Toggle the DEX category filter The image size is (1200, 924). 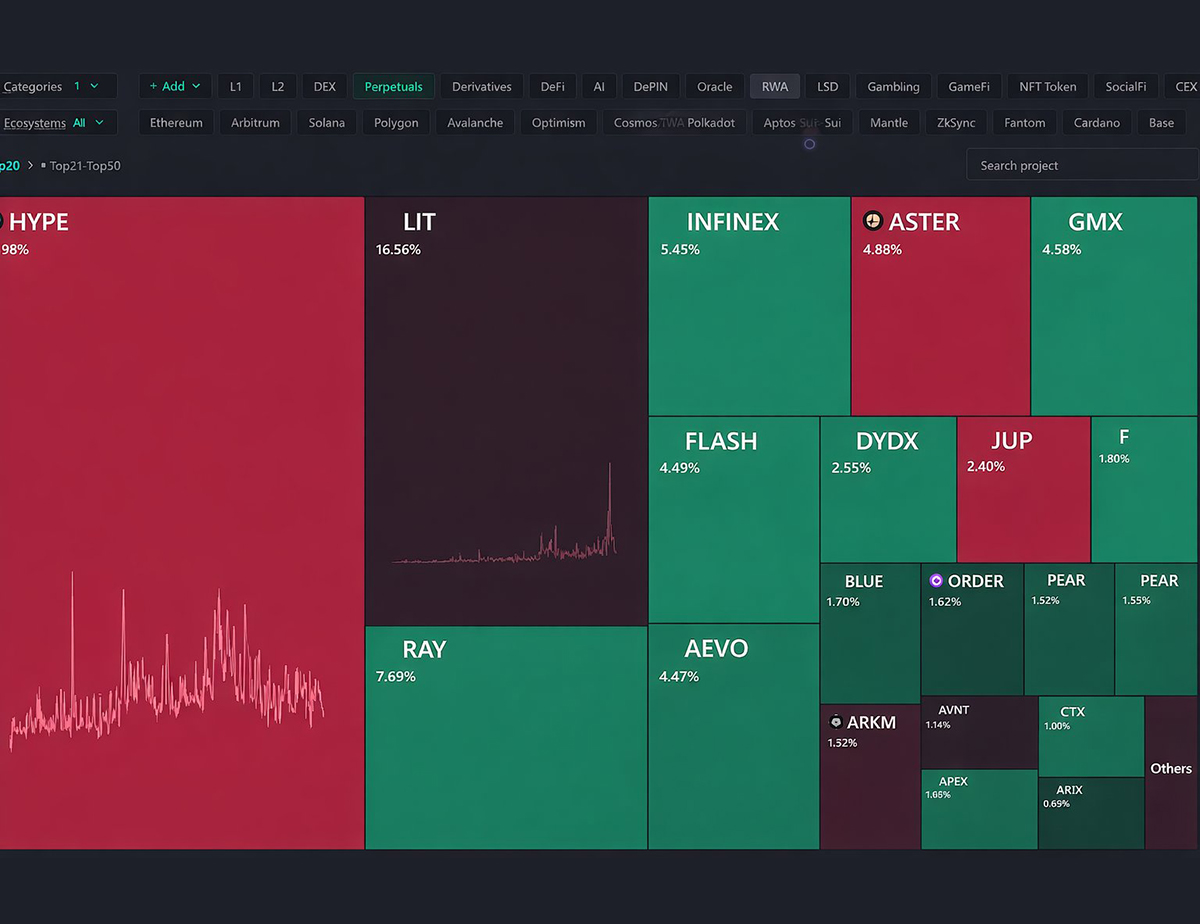click(325, 87)
